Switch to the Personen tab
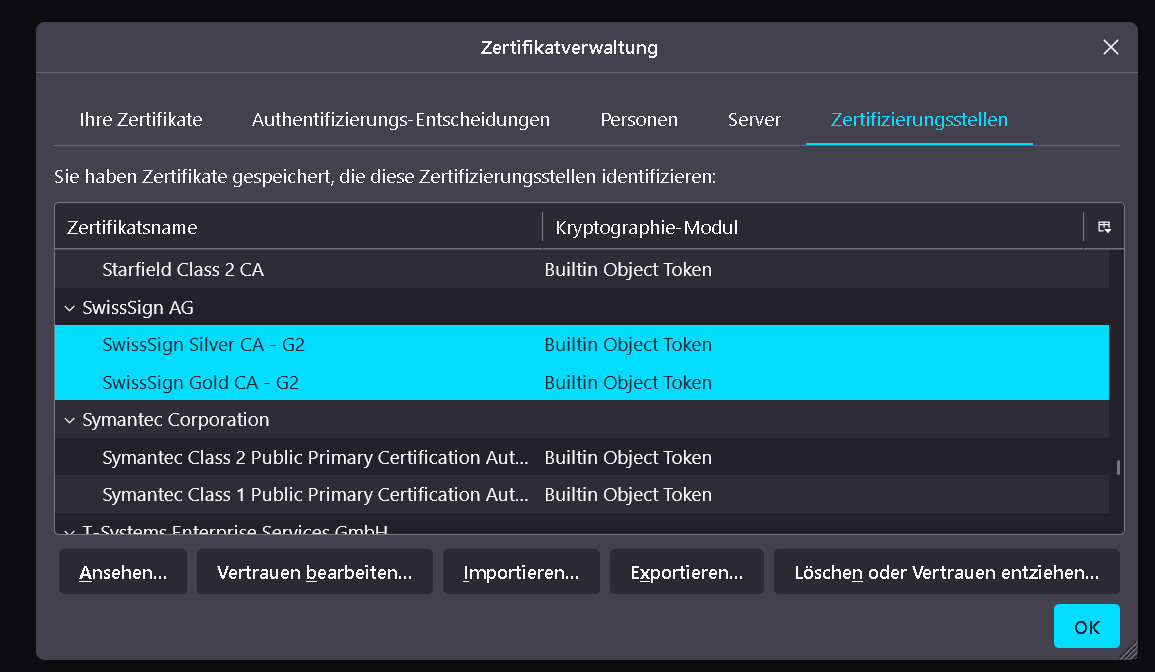 [x=639, y=120]
